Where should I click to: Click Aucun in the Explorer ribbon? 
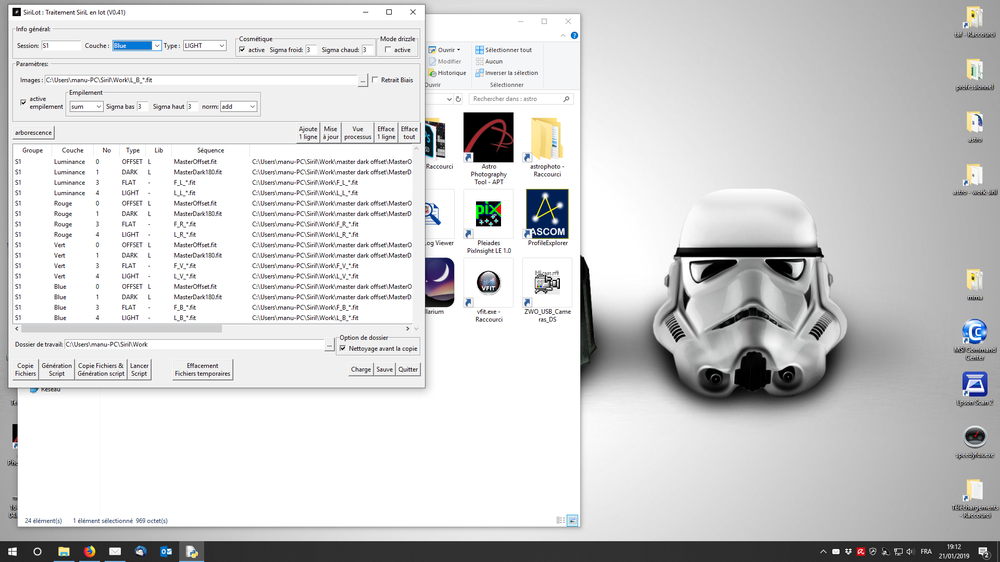click(489, 61)
